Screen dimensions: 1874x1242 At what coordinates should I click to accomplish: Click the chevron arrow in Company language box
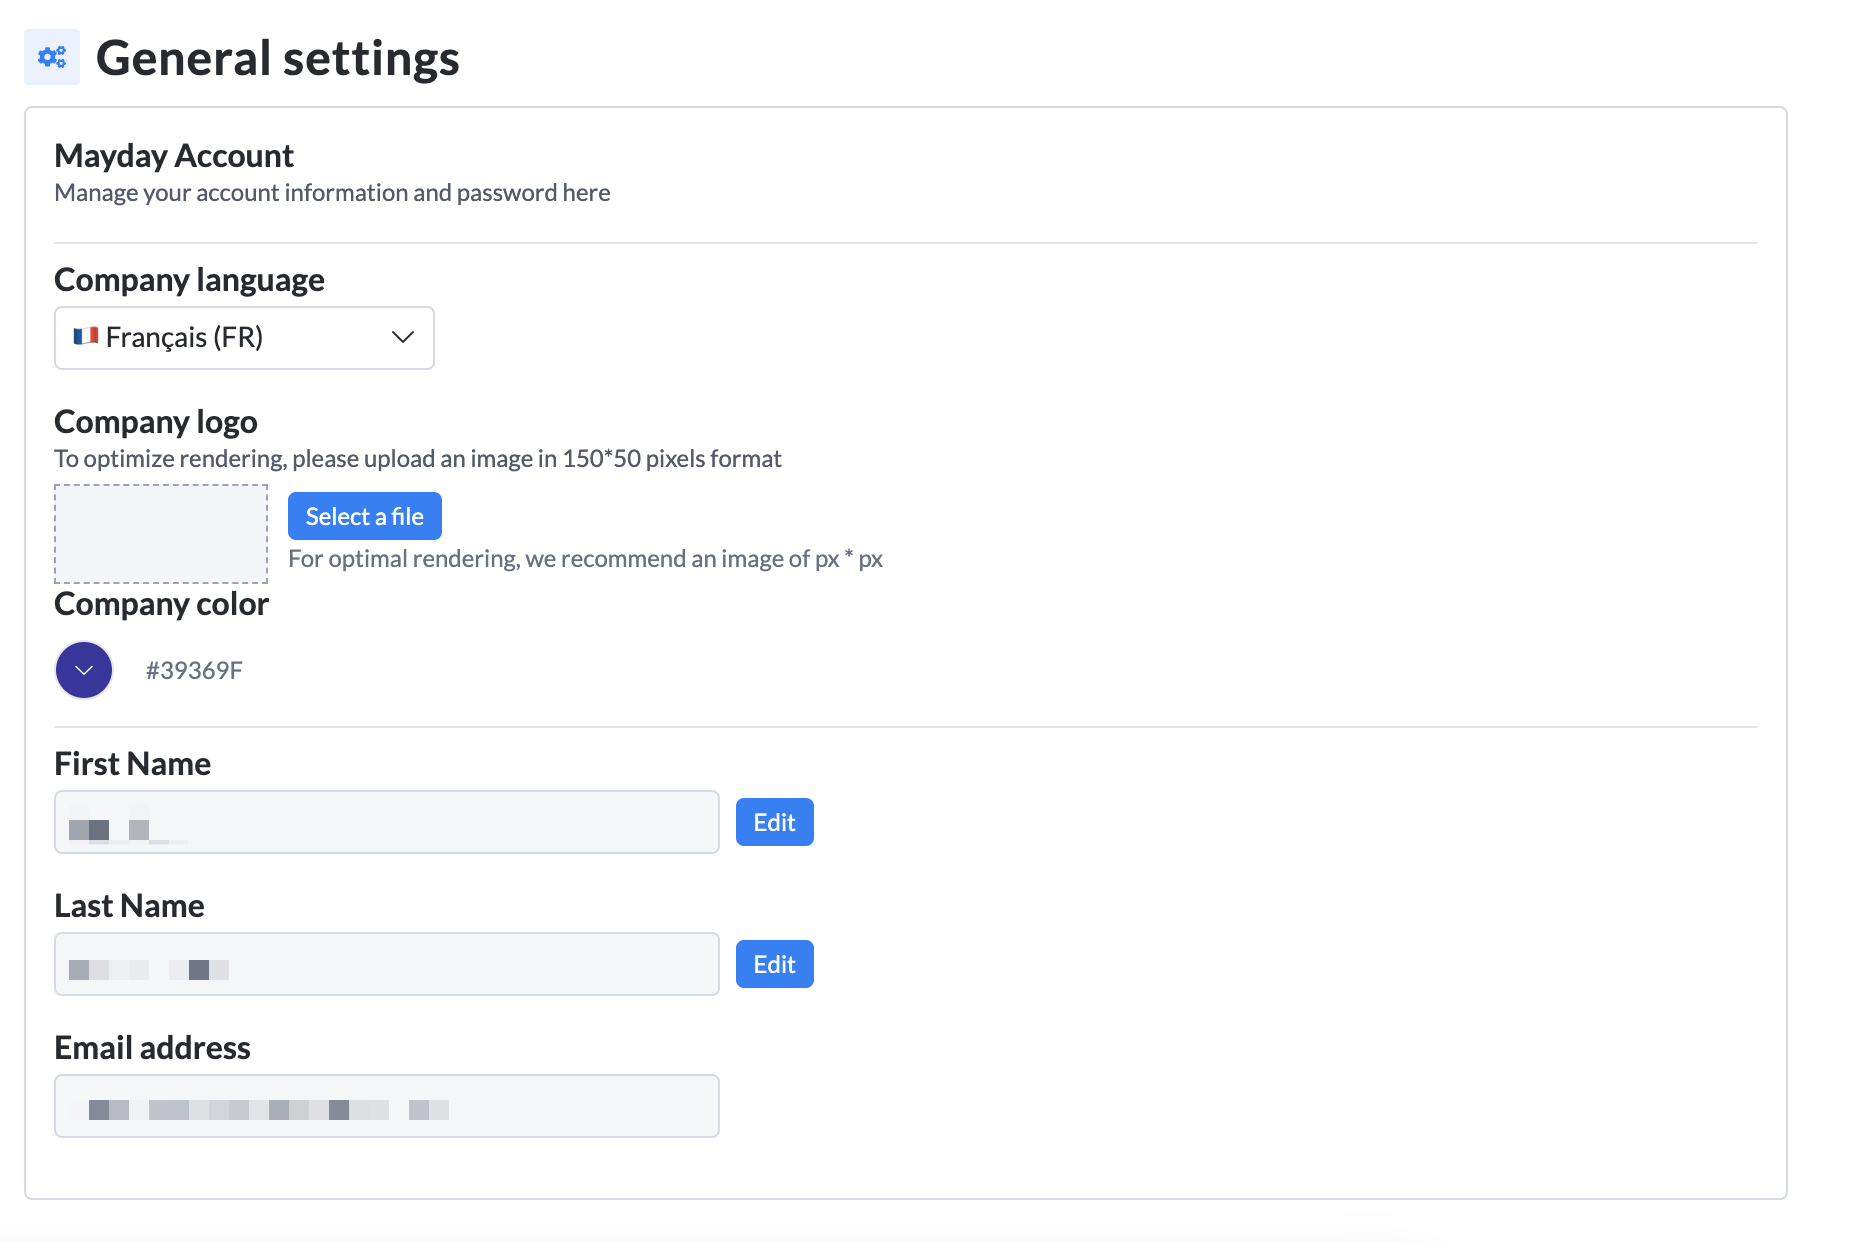coord(402,337)
